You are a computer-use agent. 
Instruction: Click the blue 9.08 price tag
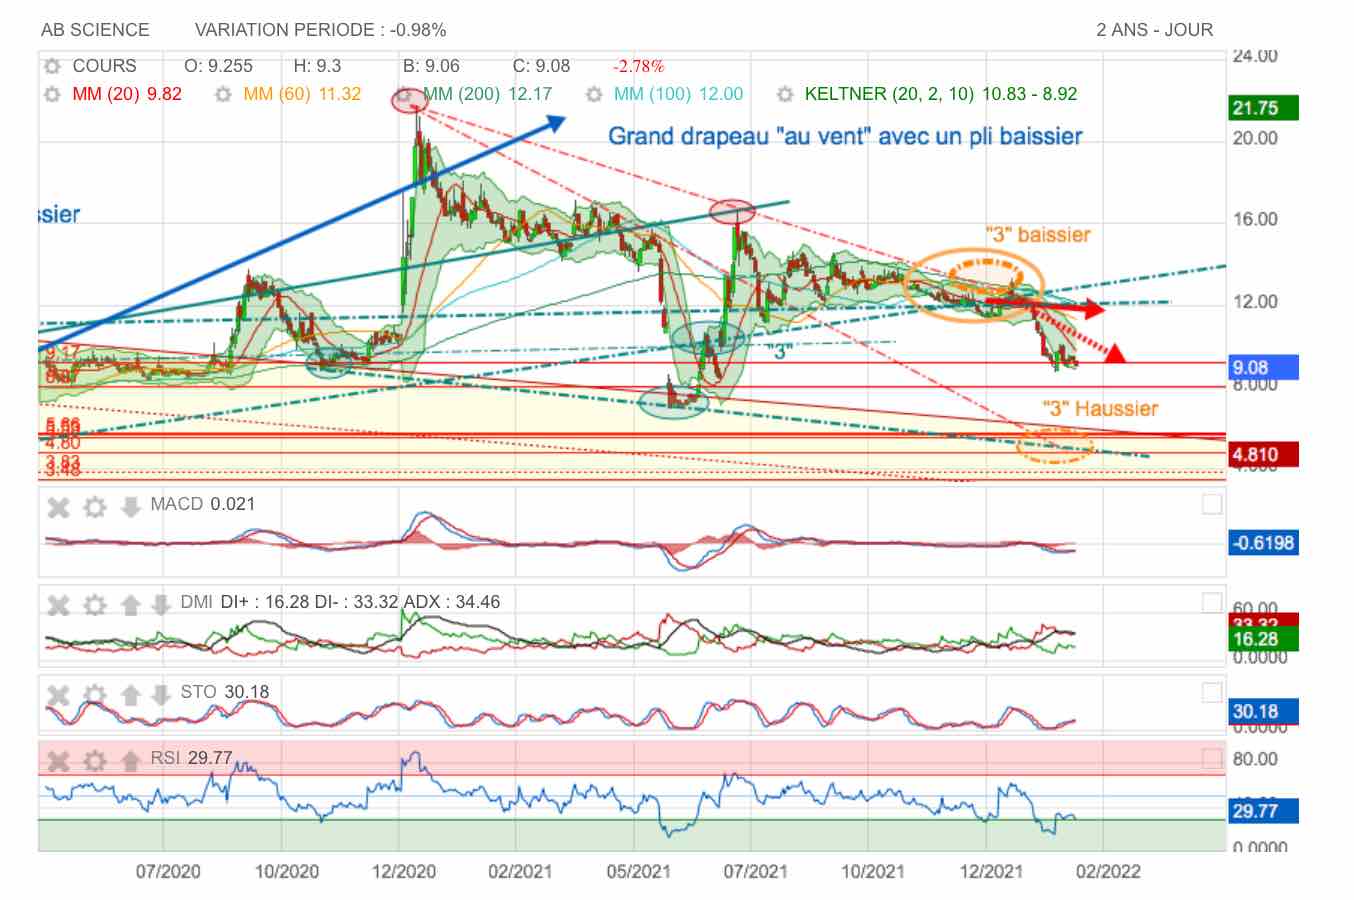click(1264, 368)
